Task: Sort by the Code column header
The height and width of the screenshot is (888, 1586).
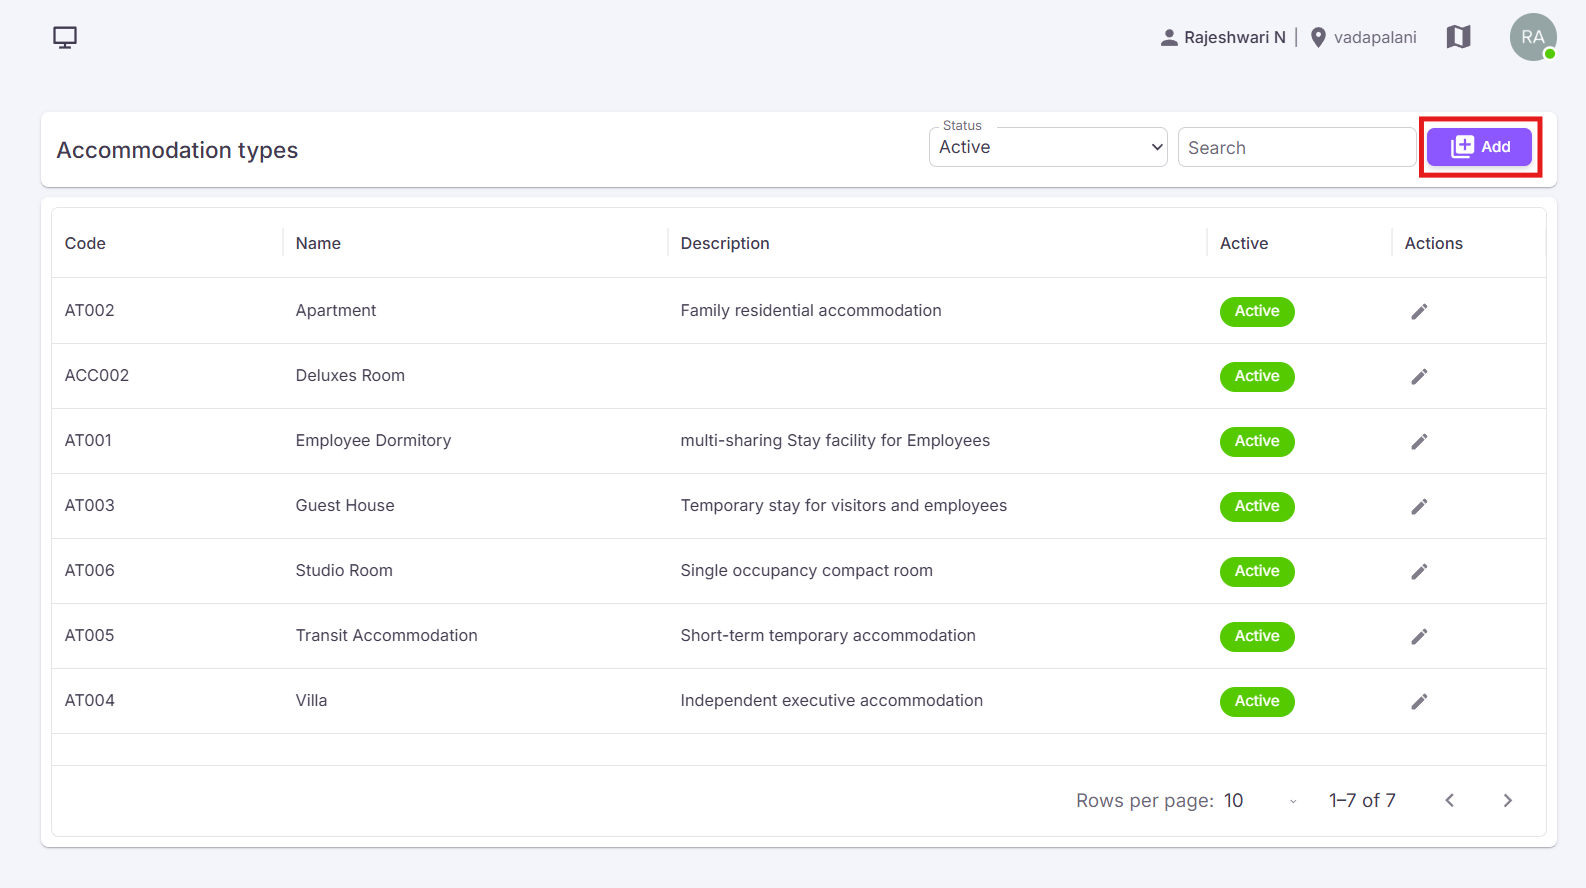Action: click(85, 243)
